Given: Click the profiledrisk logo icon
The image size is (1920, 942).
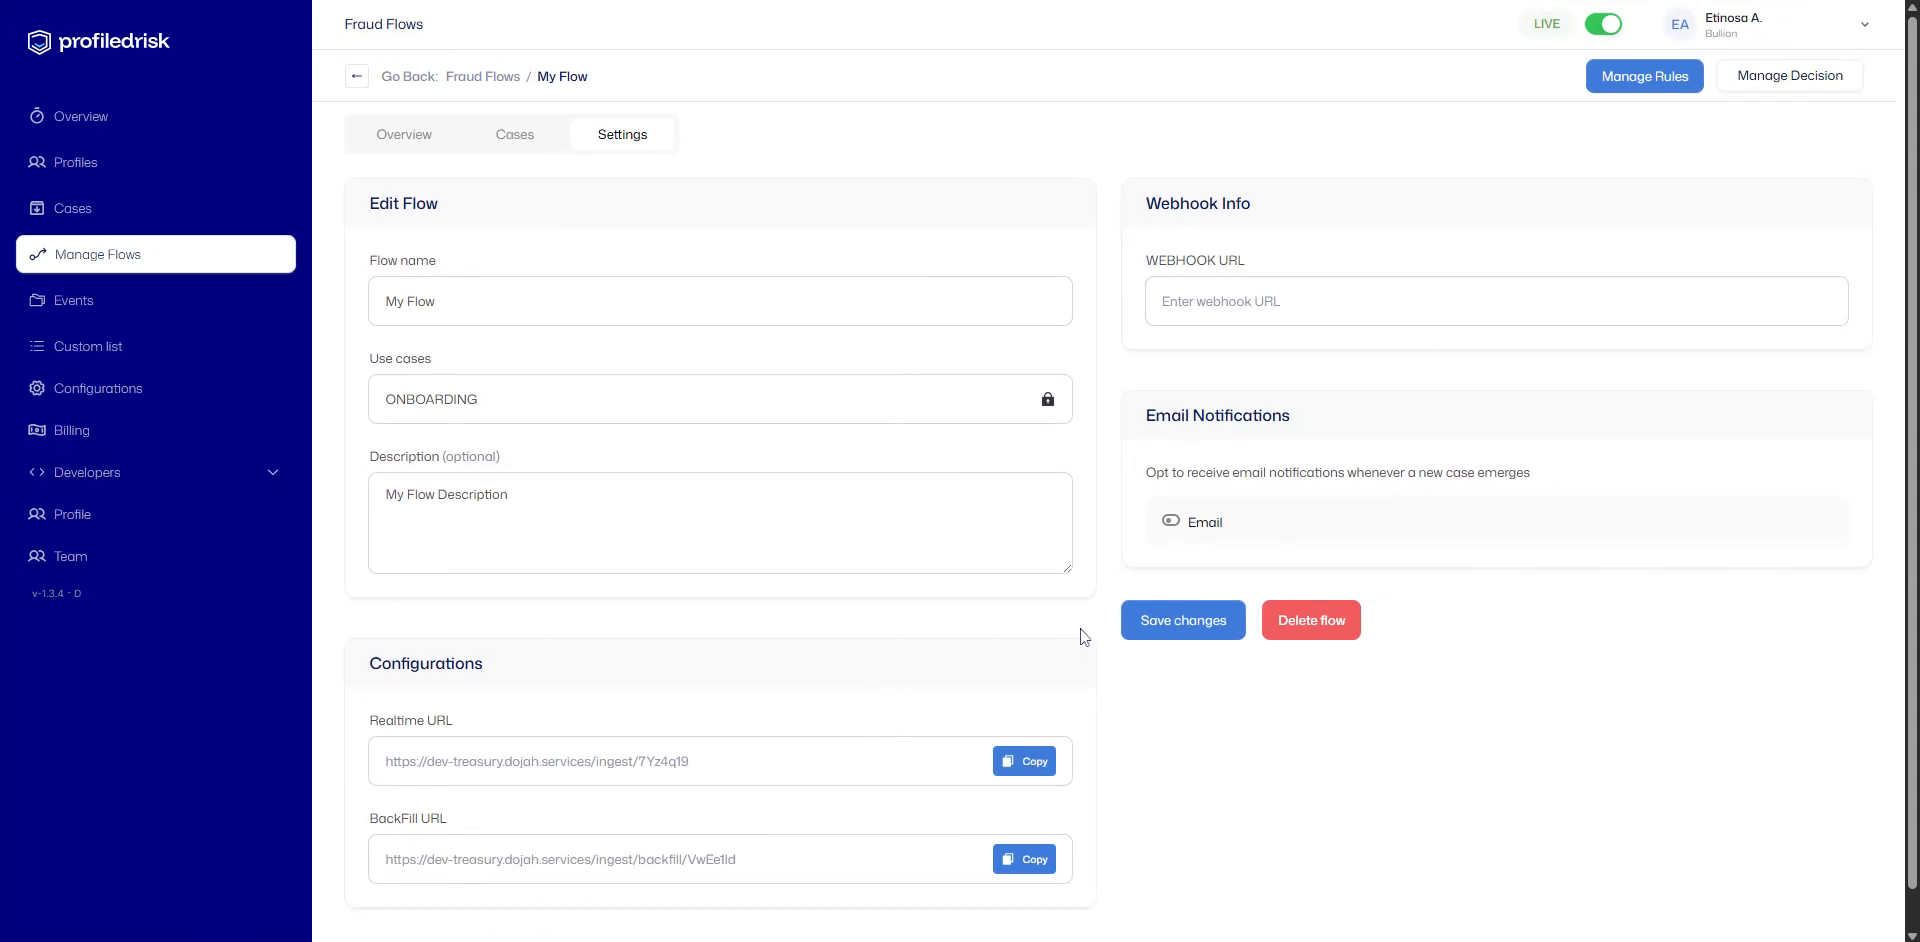Looking at the screenshot, I should click(38, 41).
